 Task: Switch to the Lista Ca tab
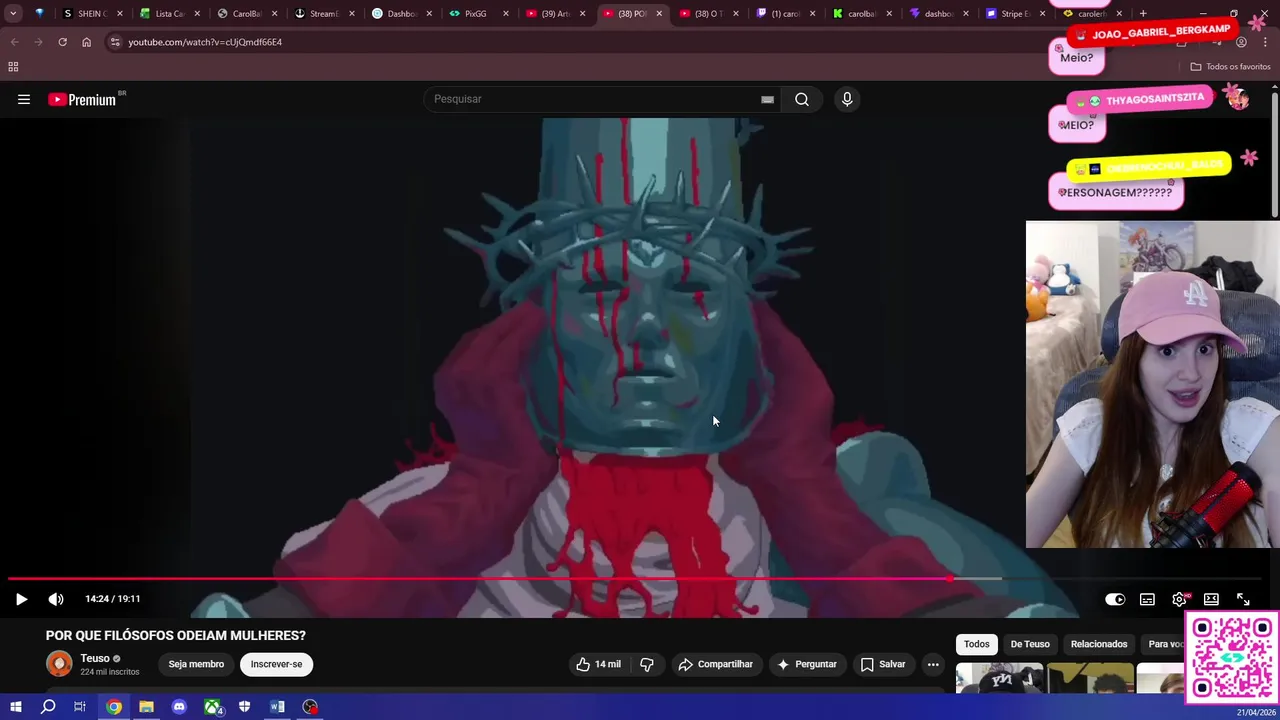(170, 14)
